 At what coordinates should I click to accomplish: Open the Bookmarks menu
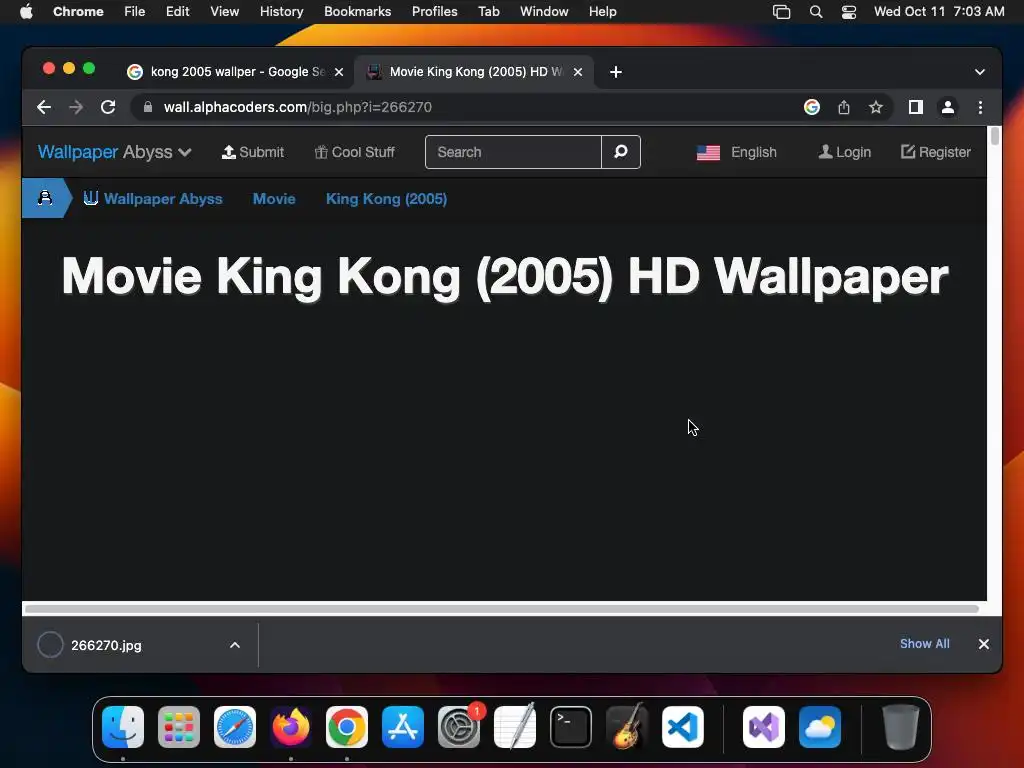pyautogui.click(x=357, y=12)
